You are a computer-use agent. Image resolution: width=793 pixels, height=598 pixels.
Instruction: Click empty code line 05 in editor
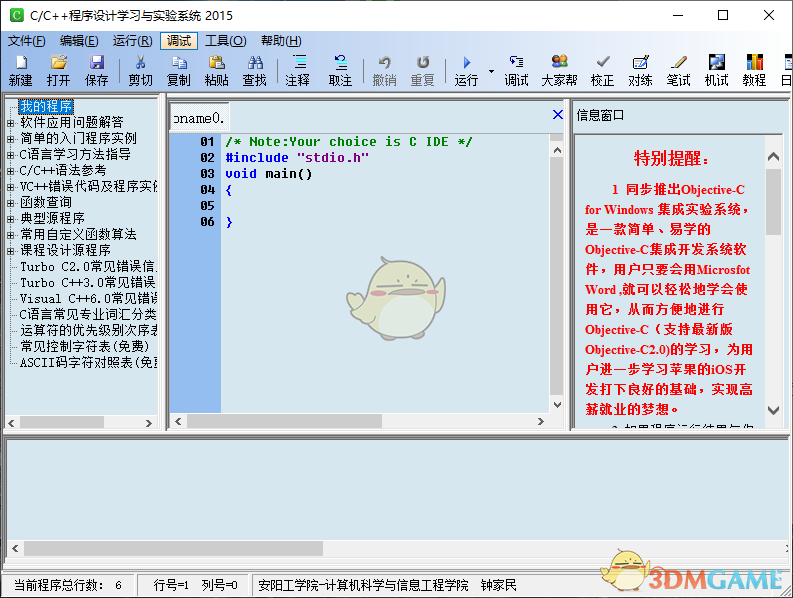pos(384,206)
